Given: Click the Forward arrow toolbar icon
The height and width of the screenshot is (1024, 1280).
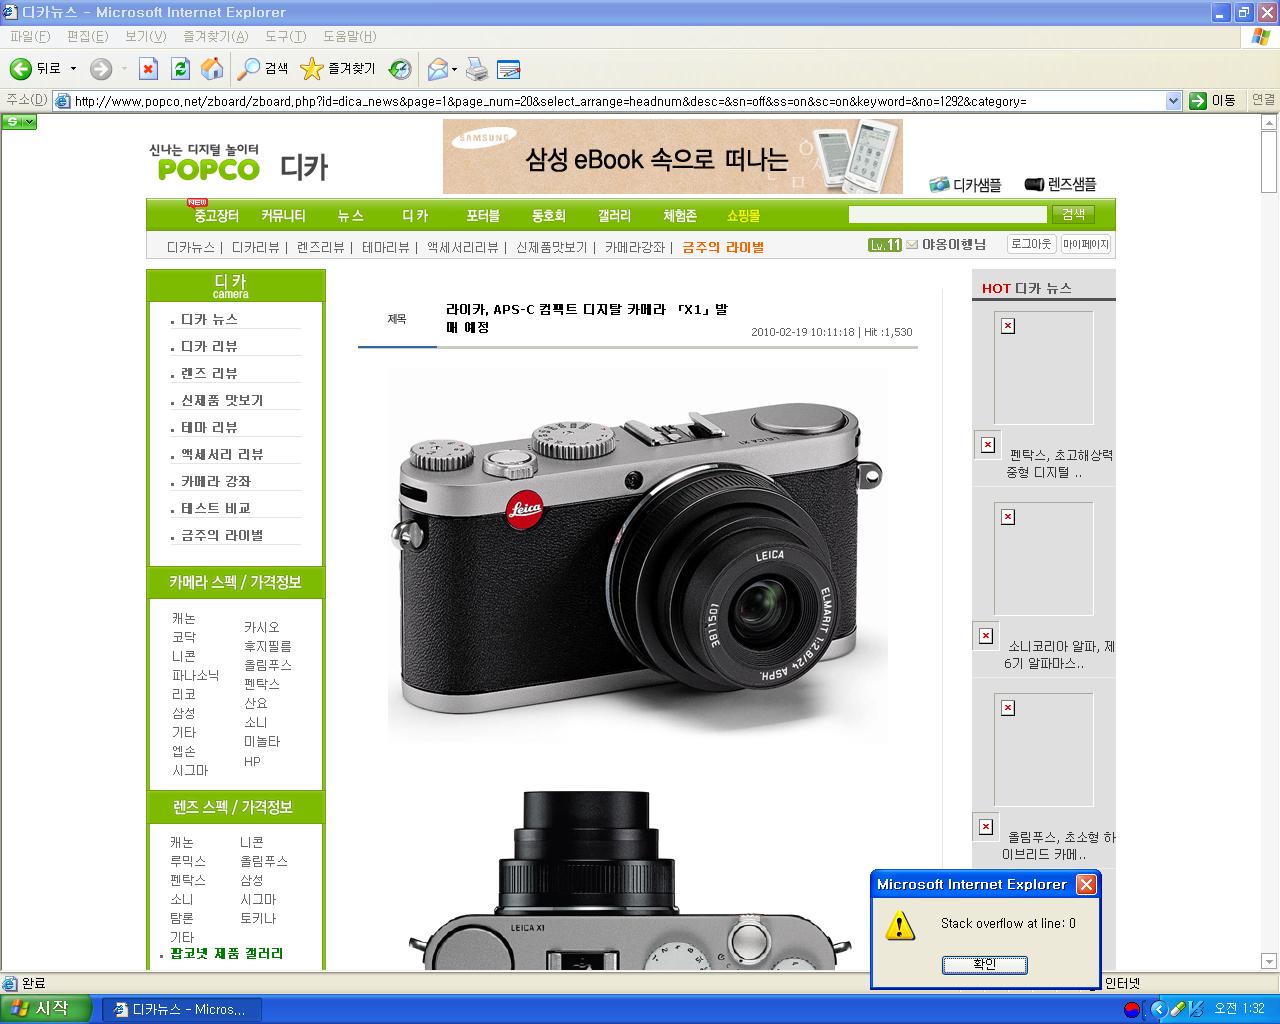Looking at the screenshot, I should tap(101, 69).
